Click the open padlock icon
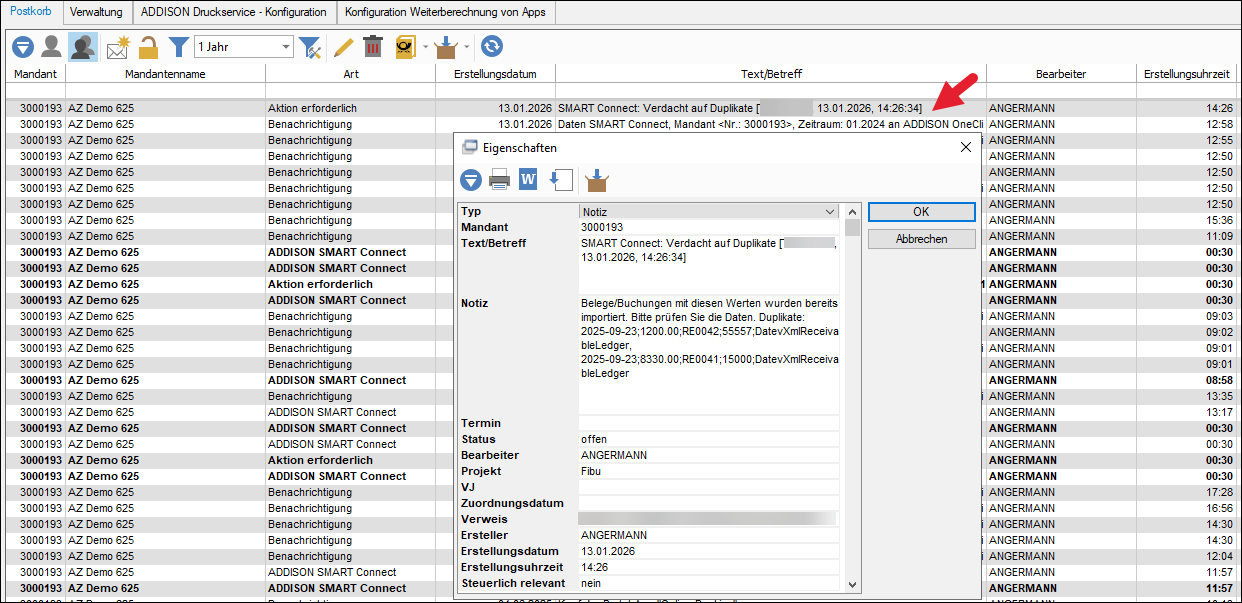 tap(149, 46)
